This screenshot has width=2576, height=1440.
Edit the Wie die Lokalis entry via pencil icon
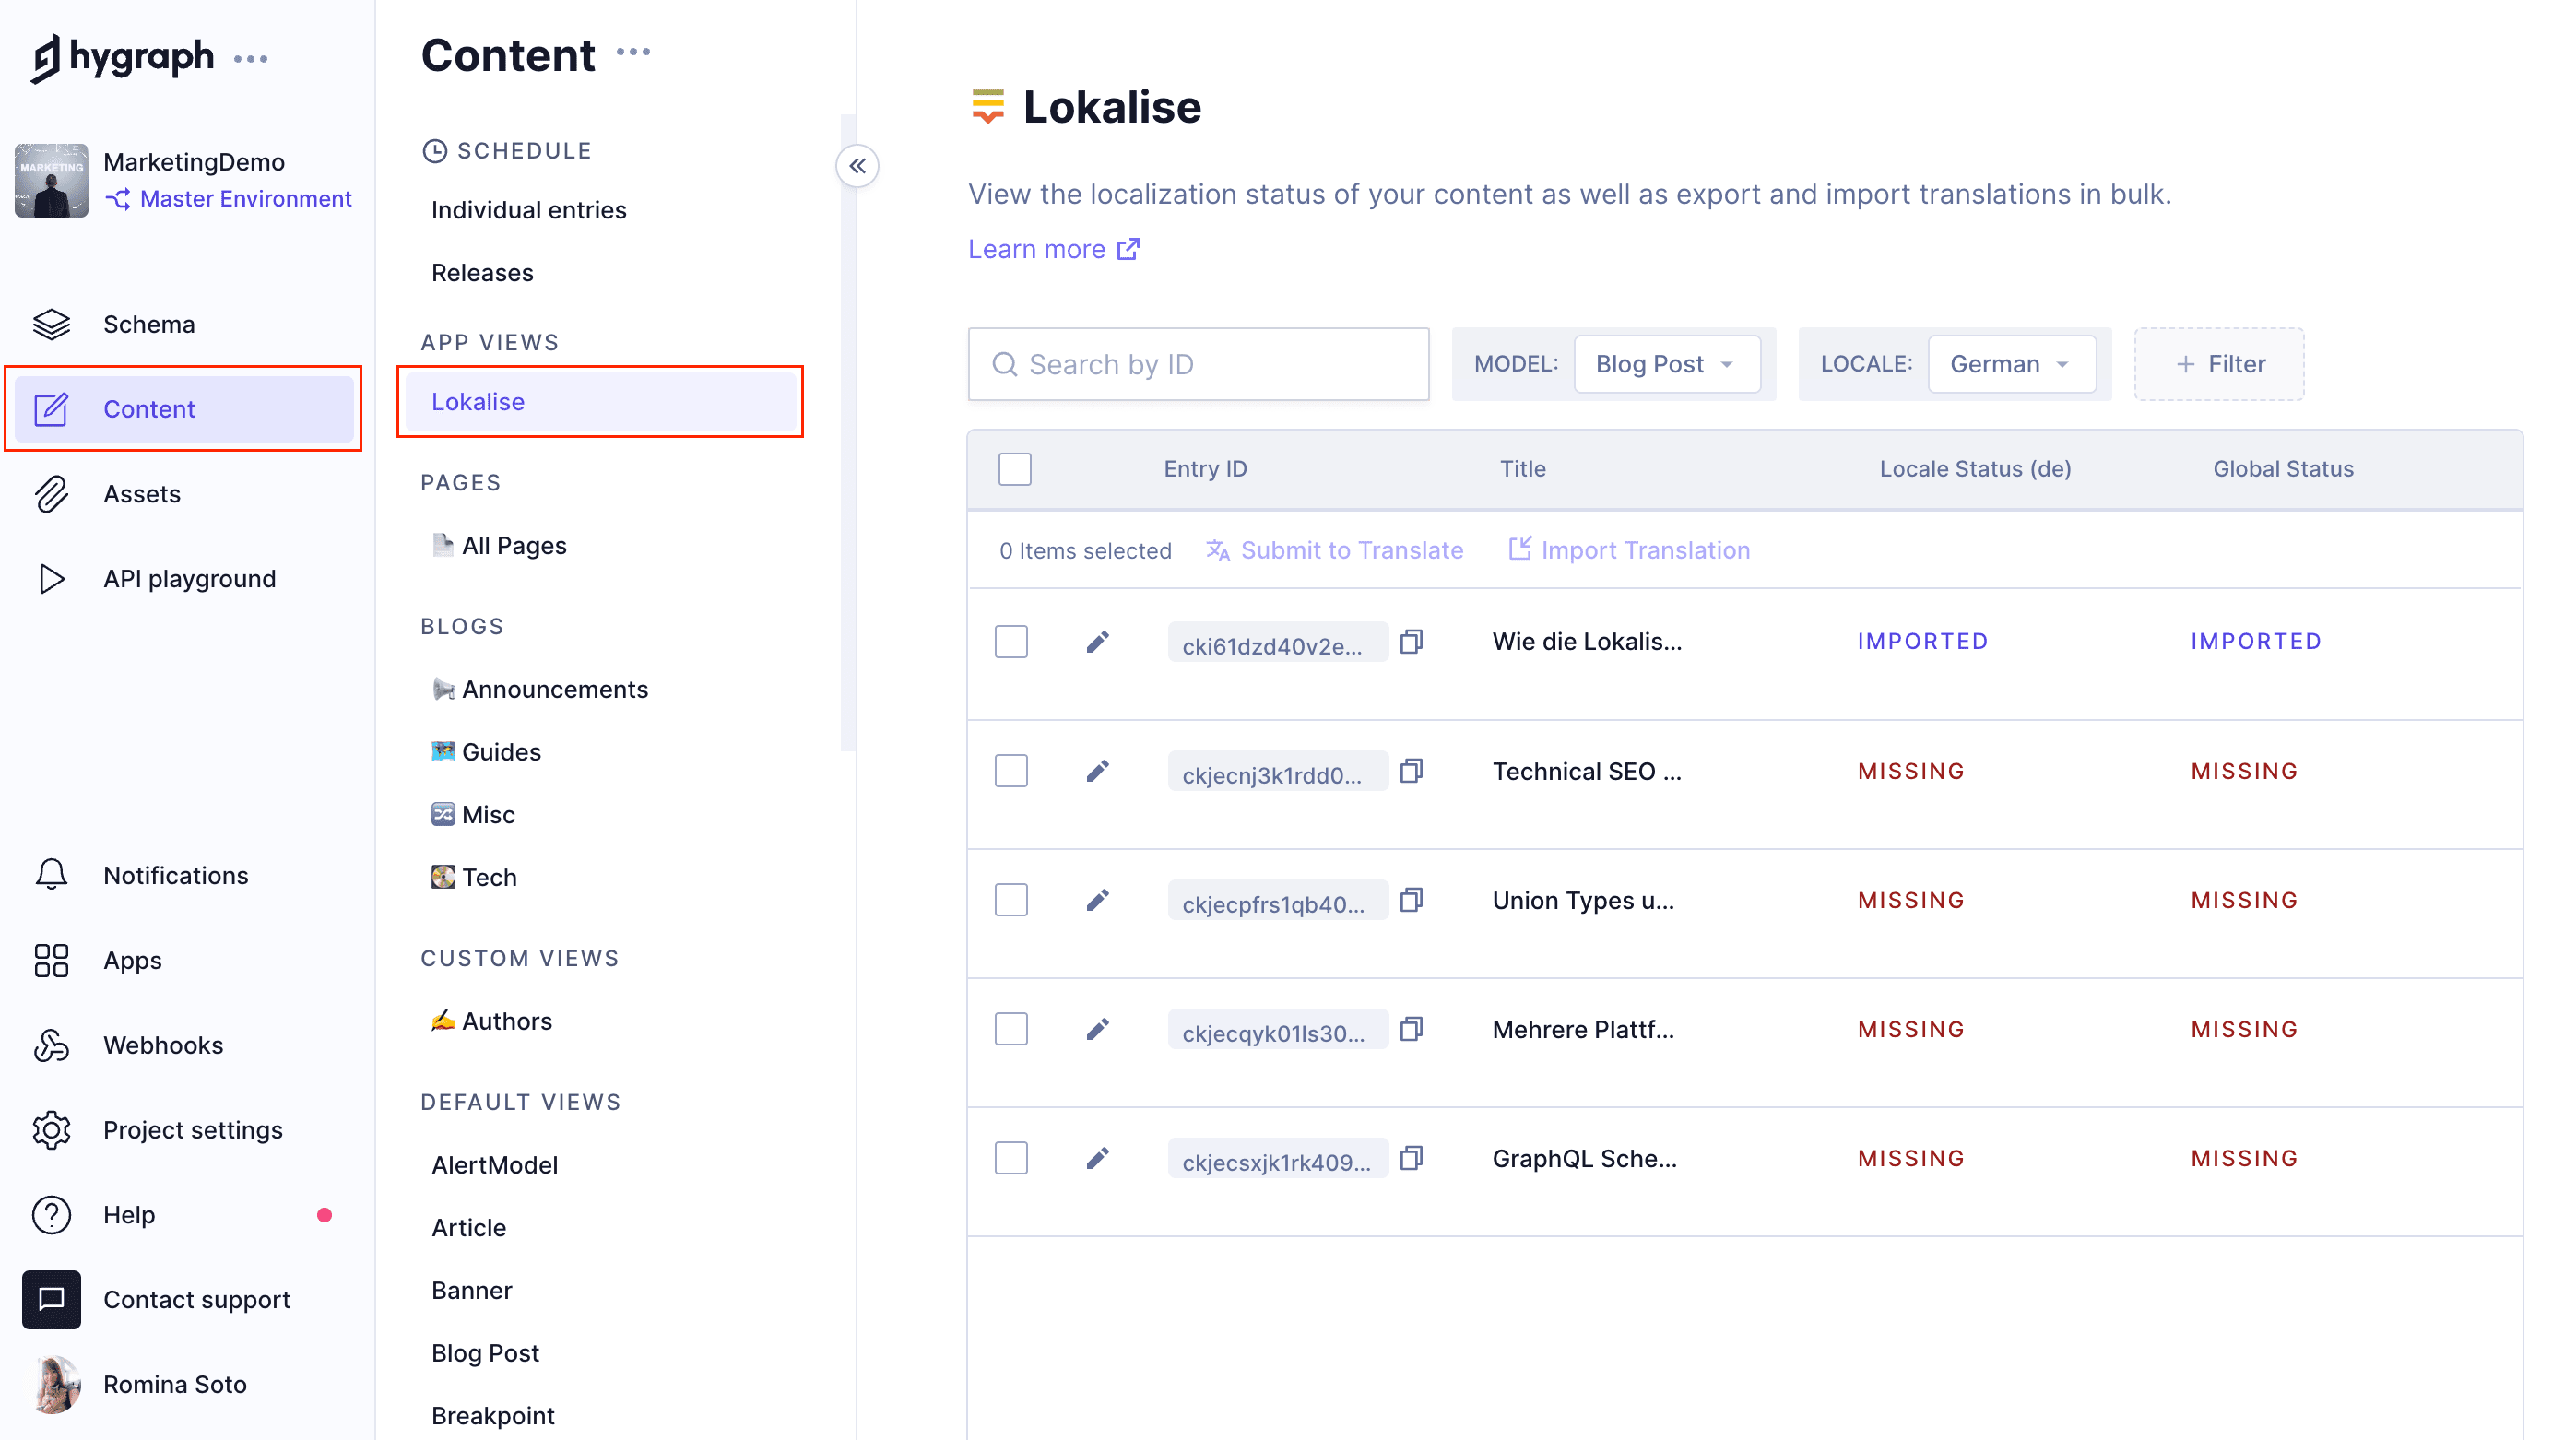point(1097,641)
